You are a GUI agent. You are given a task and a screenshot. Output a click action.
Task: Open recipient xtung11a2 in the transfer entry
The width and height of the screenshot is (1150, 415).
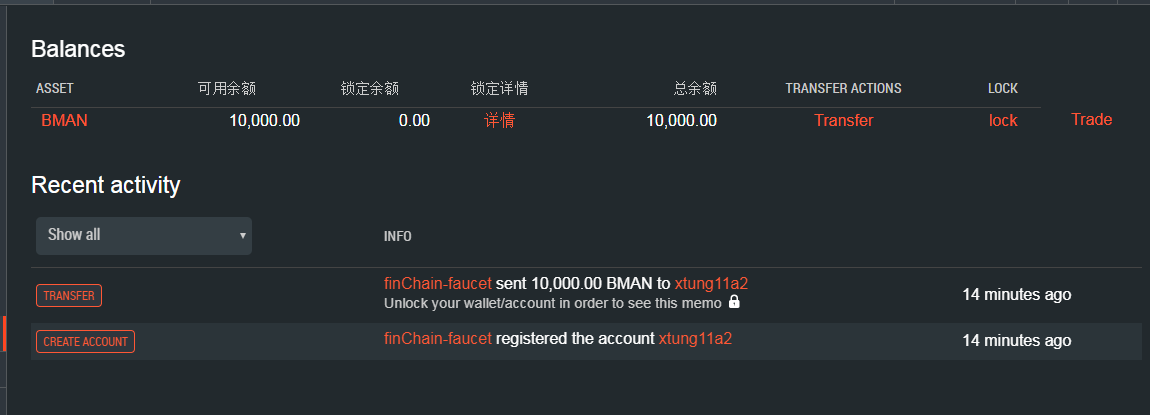[711, 283]
